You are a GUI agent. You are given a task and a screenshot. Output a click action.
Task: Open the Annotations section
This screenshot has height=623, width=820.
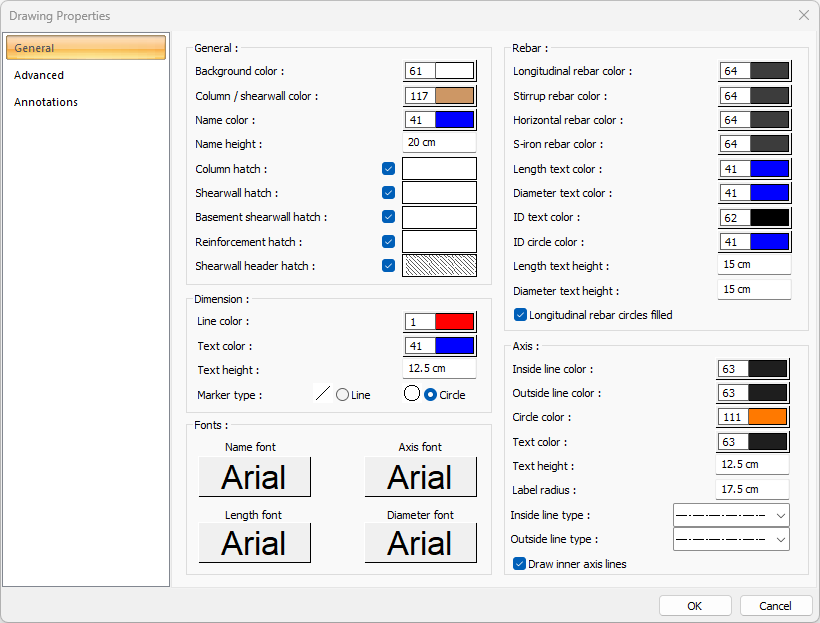(x=46, y=102)
